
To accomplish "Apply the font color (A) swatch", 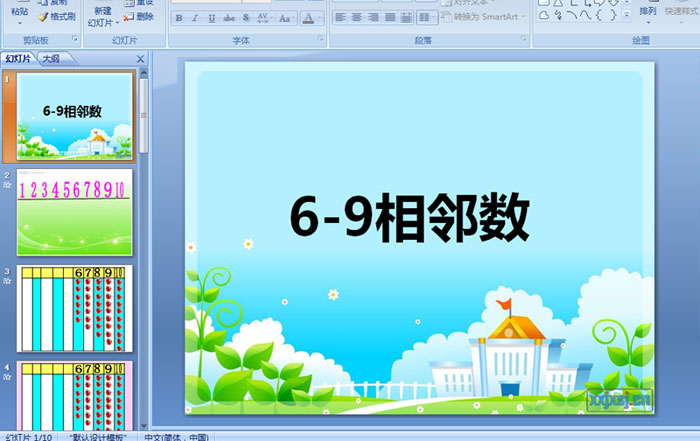I will (308, 18).
